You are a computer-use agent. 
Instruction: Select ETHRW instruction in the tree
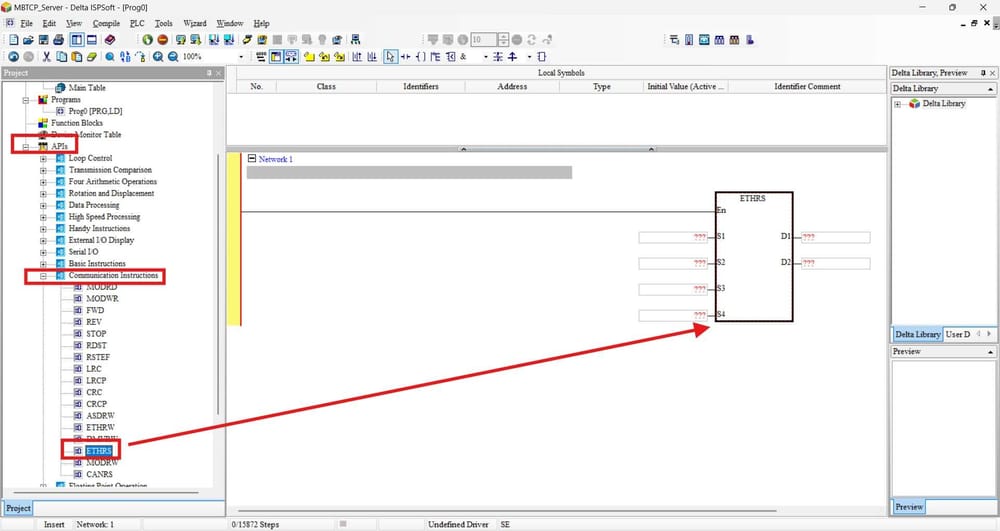(x=100, y=428)
